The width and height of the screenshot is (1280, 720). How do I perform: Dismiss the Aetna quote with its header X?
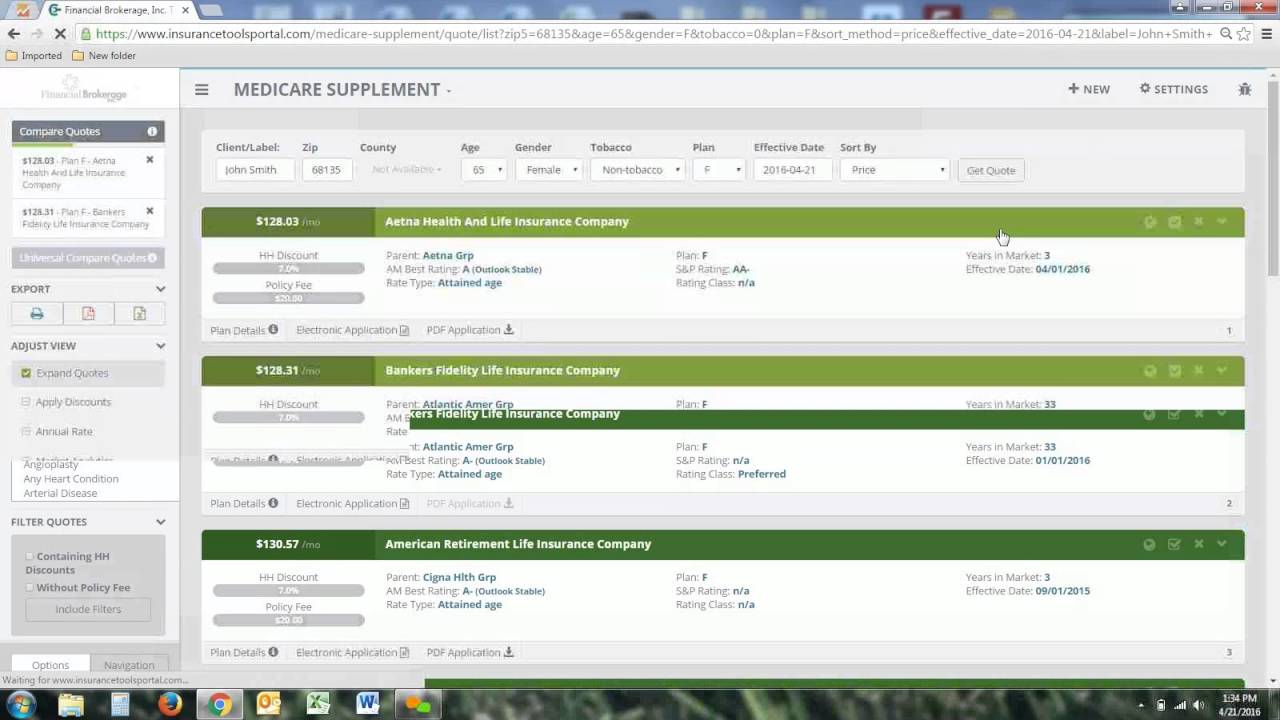point(1198,222)
